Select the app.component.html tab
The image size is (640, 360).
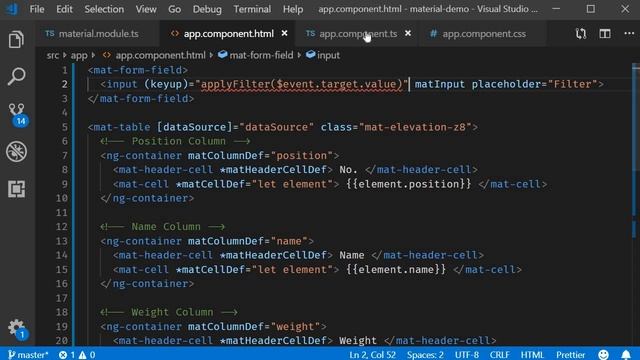coord(229,34)
